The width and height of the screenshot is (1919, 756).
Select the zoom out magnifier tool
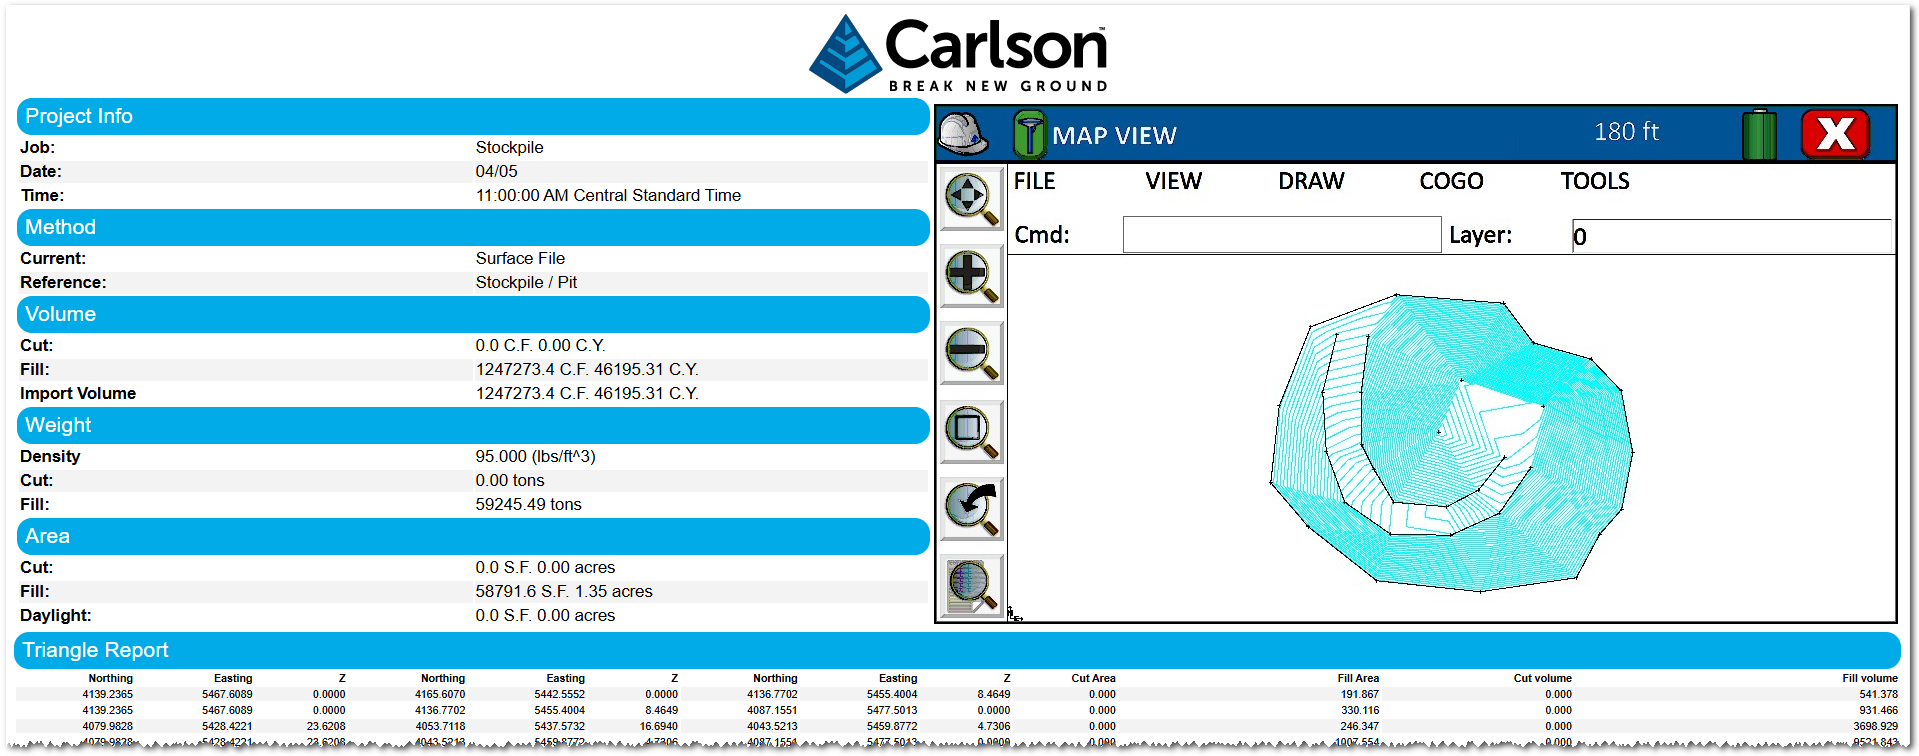coord(972,353)
